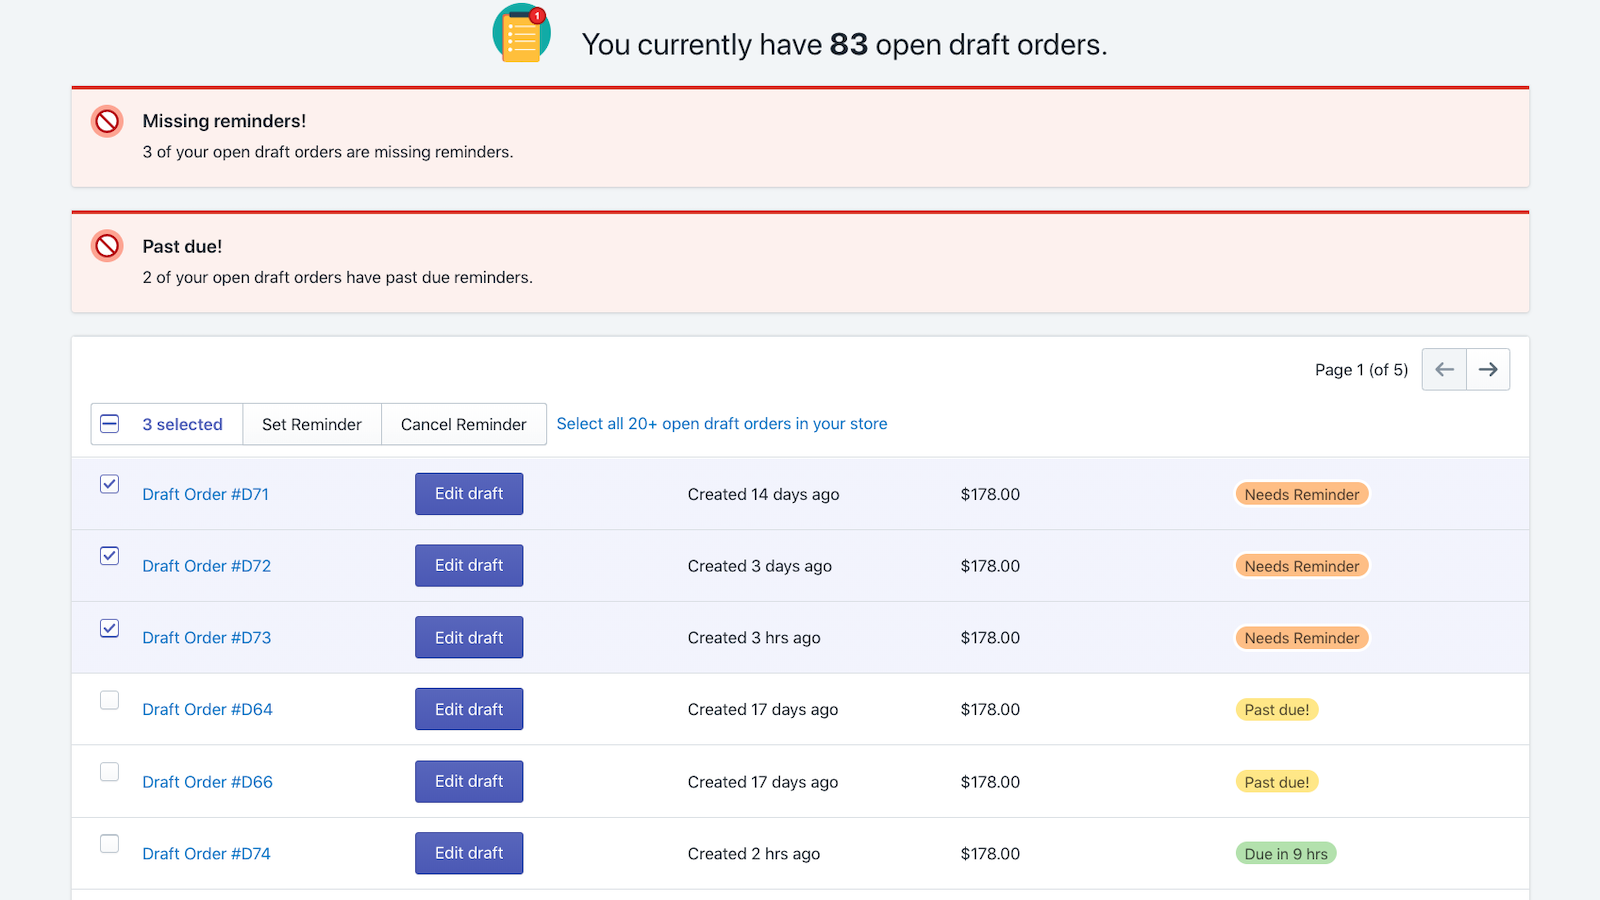The height and width of the screenshot is (900, 1600).
Task: Uncheck Draft Order #D71's checkbox
Action: (x=109, y=484)
